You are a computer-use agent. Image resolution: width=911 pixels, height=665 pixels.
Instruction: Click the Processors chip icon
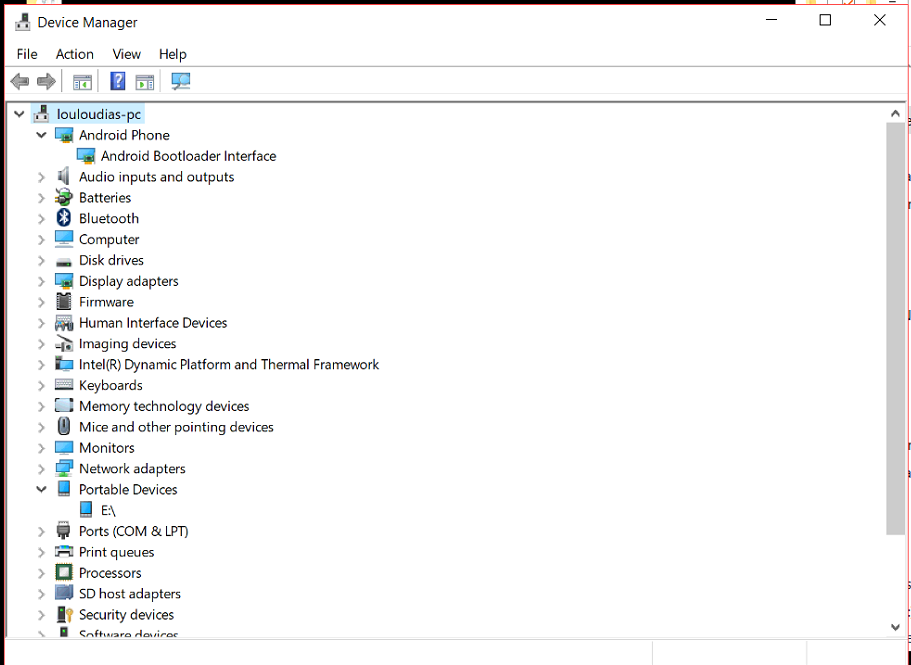tap(64, 573)
